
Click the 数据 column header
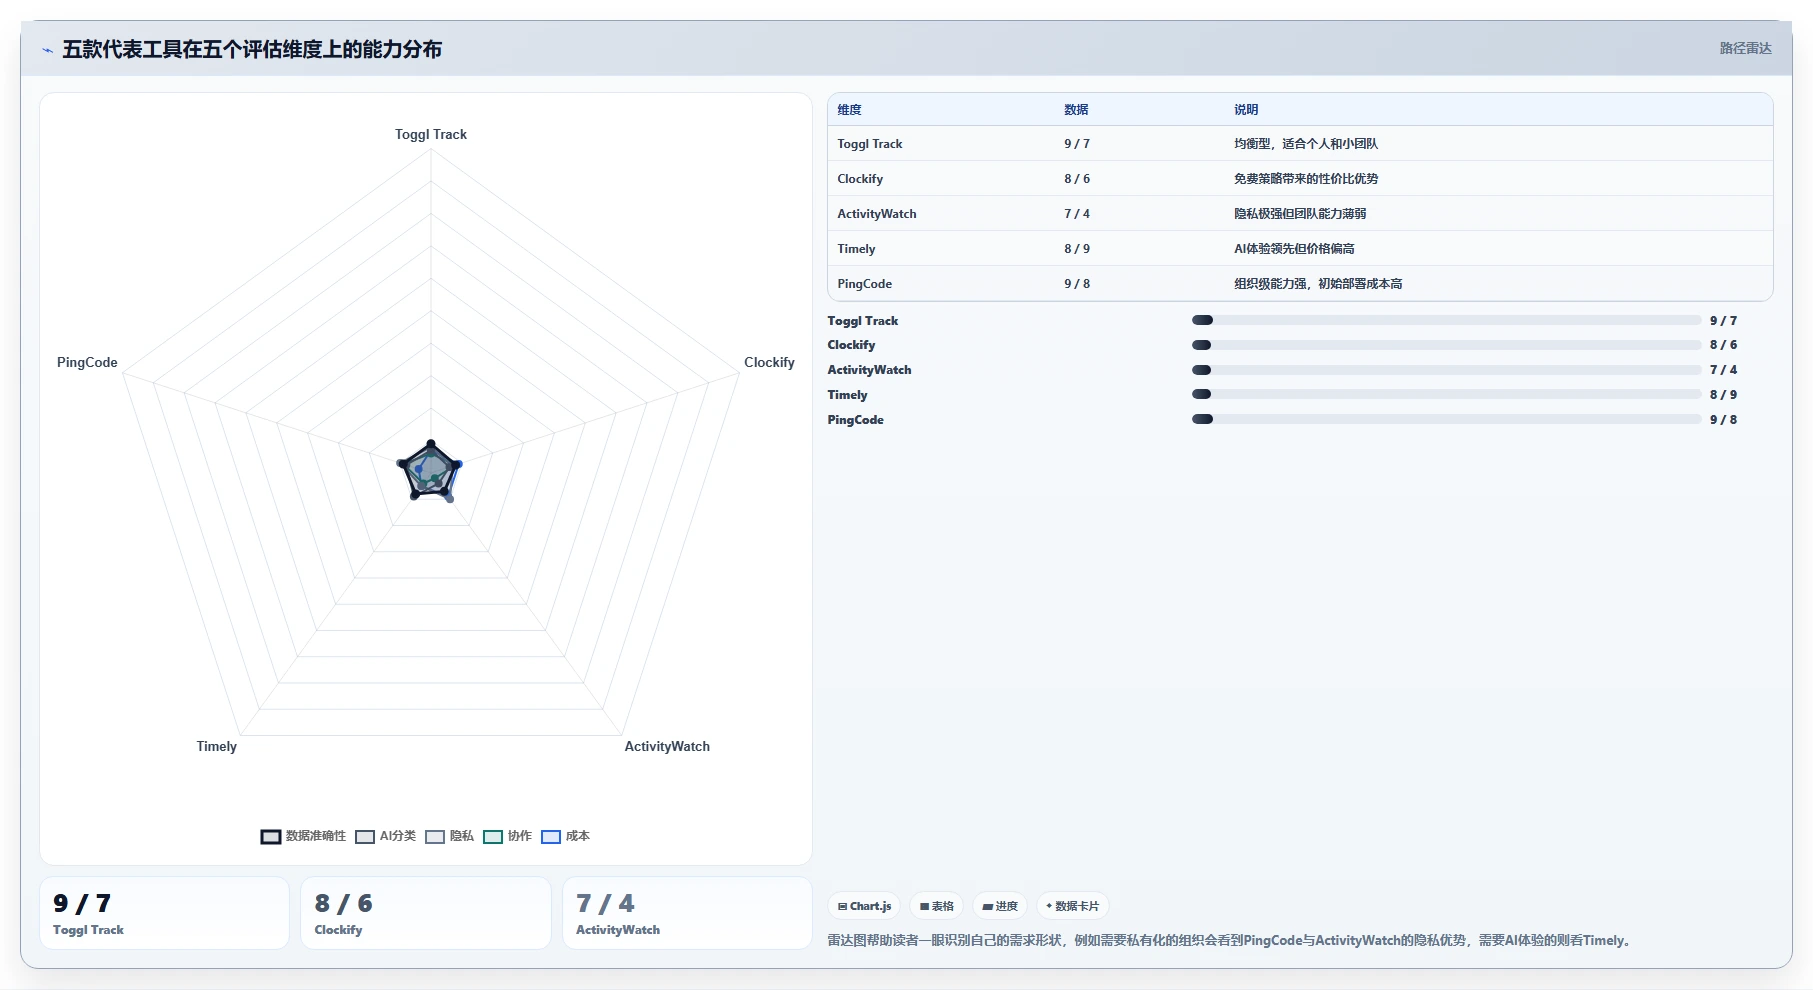click(x=1076, y=110)
